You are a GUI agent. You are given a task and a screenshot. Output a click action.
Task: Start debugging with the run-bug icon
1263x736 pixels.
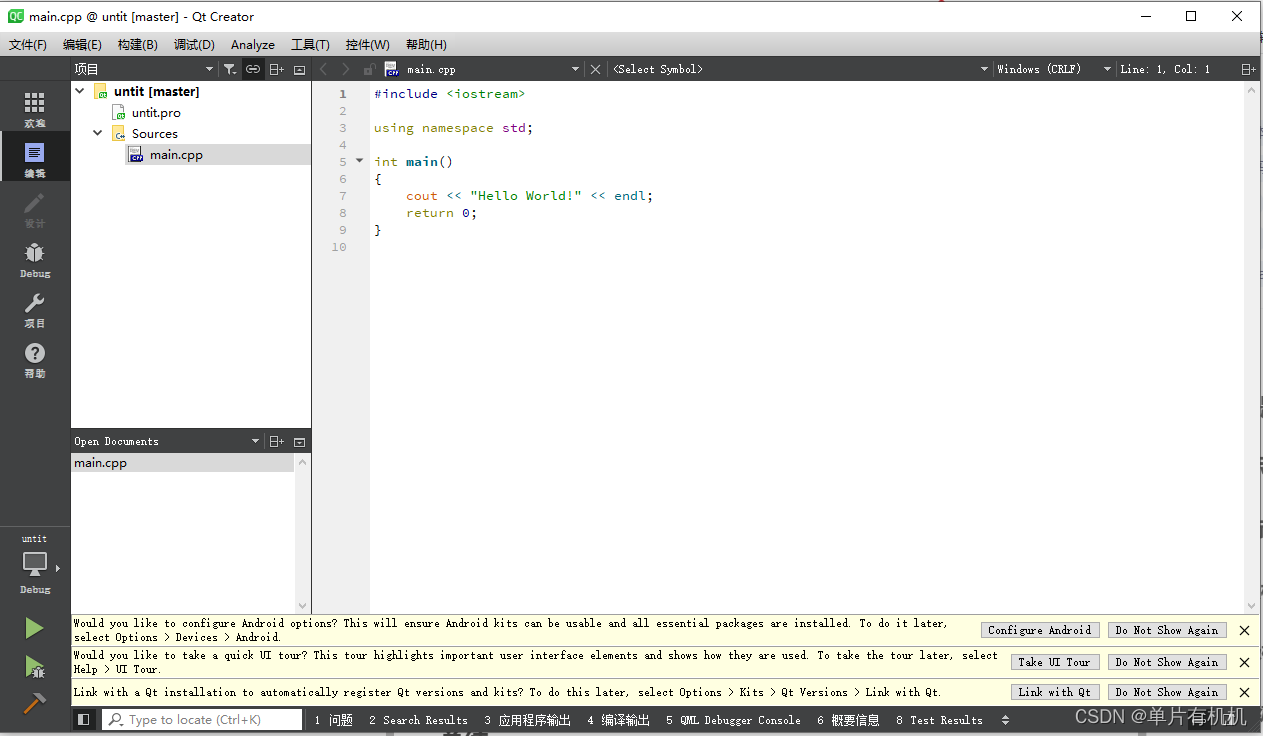point(35,666)
